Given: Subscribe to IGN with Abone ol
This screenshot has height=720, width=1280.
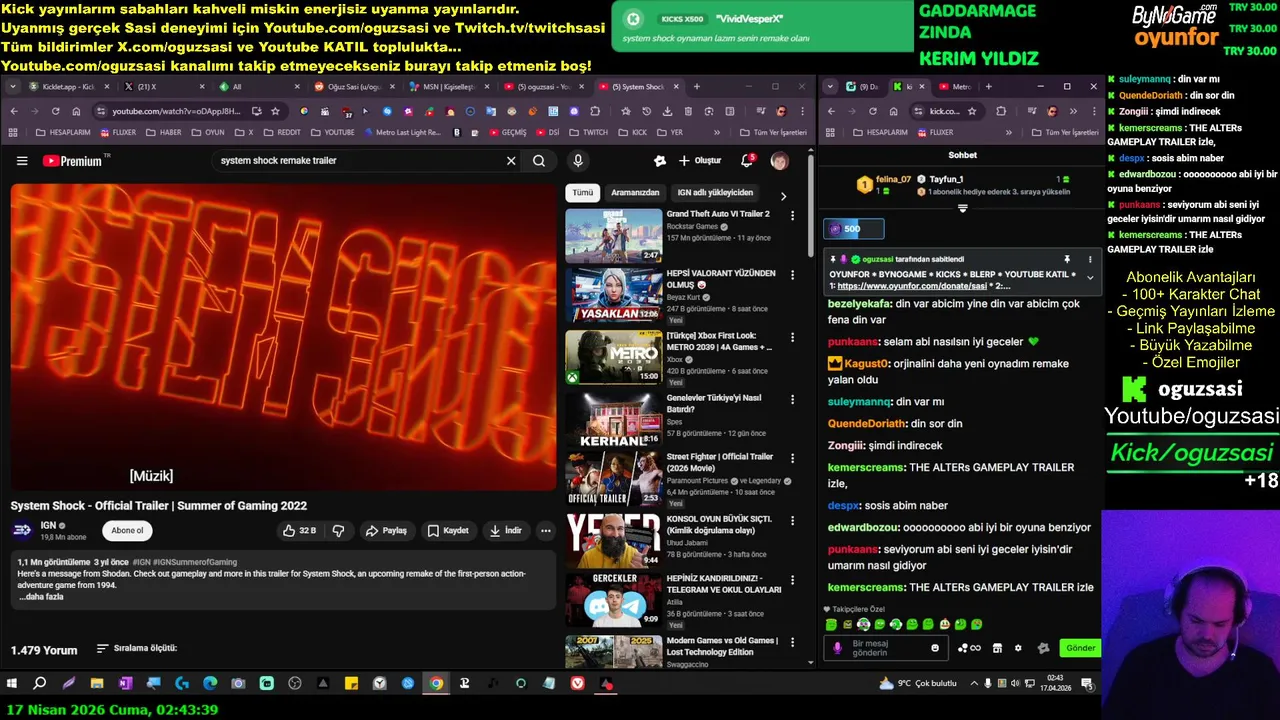Looking at the screenshot, I should [x=127, y=531].
